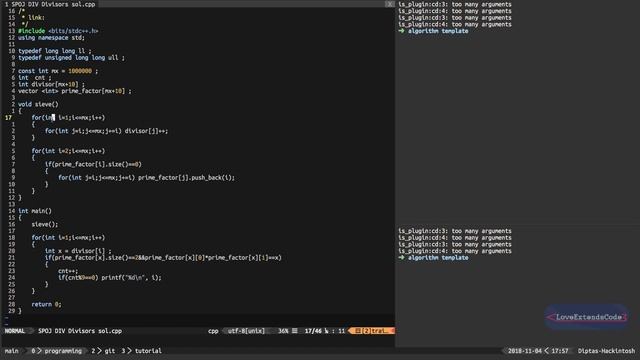Switch to tmux window 0 programming
640x360 pixels.
(x=56, y=351)
